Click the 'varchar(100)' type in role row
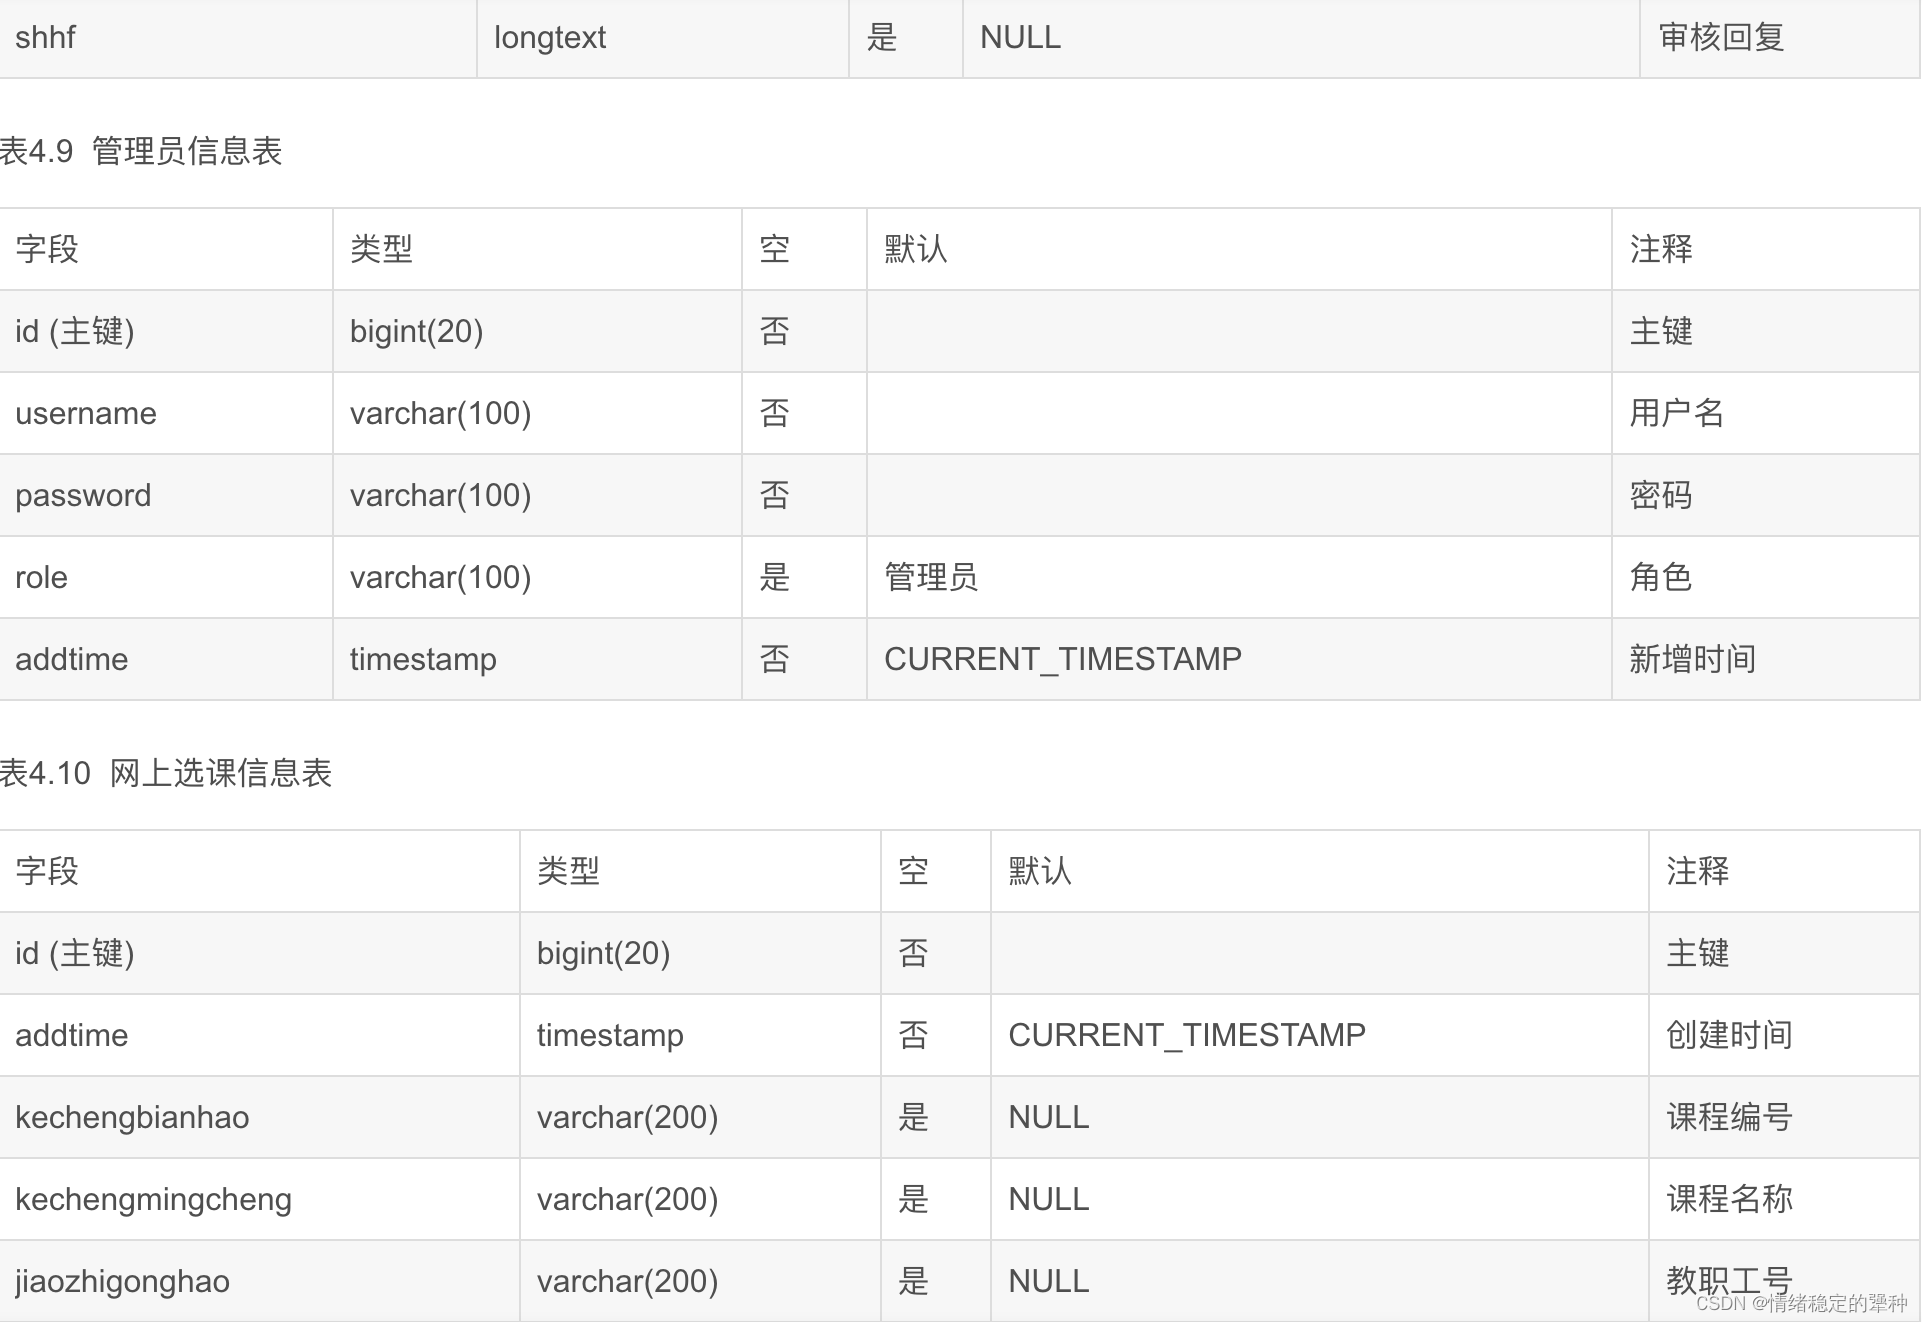The image size is (1922, 1322). 440,577
